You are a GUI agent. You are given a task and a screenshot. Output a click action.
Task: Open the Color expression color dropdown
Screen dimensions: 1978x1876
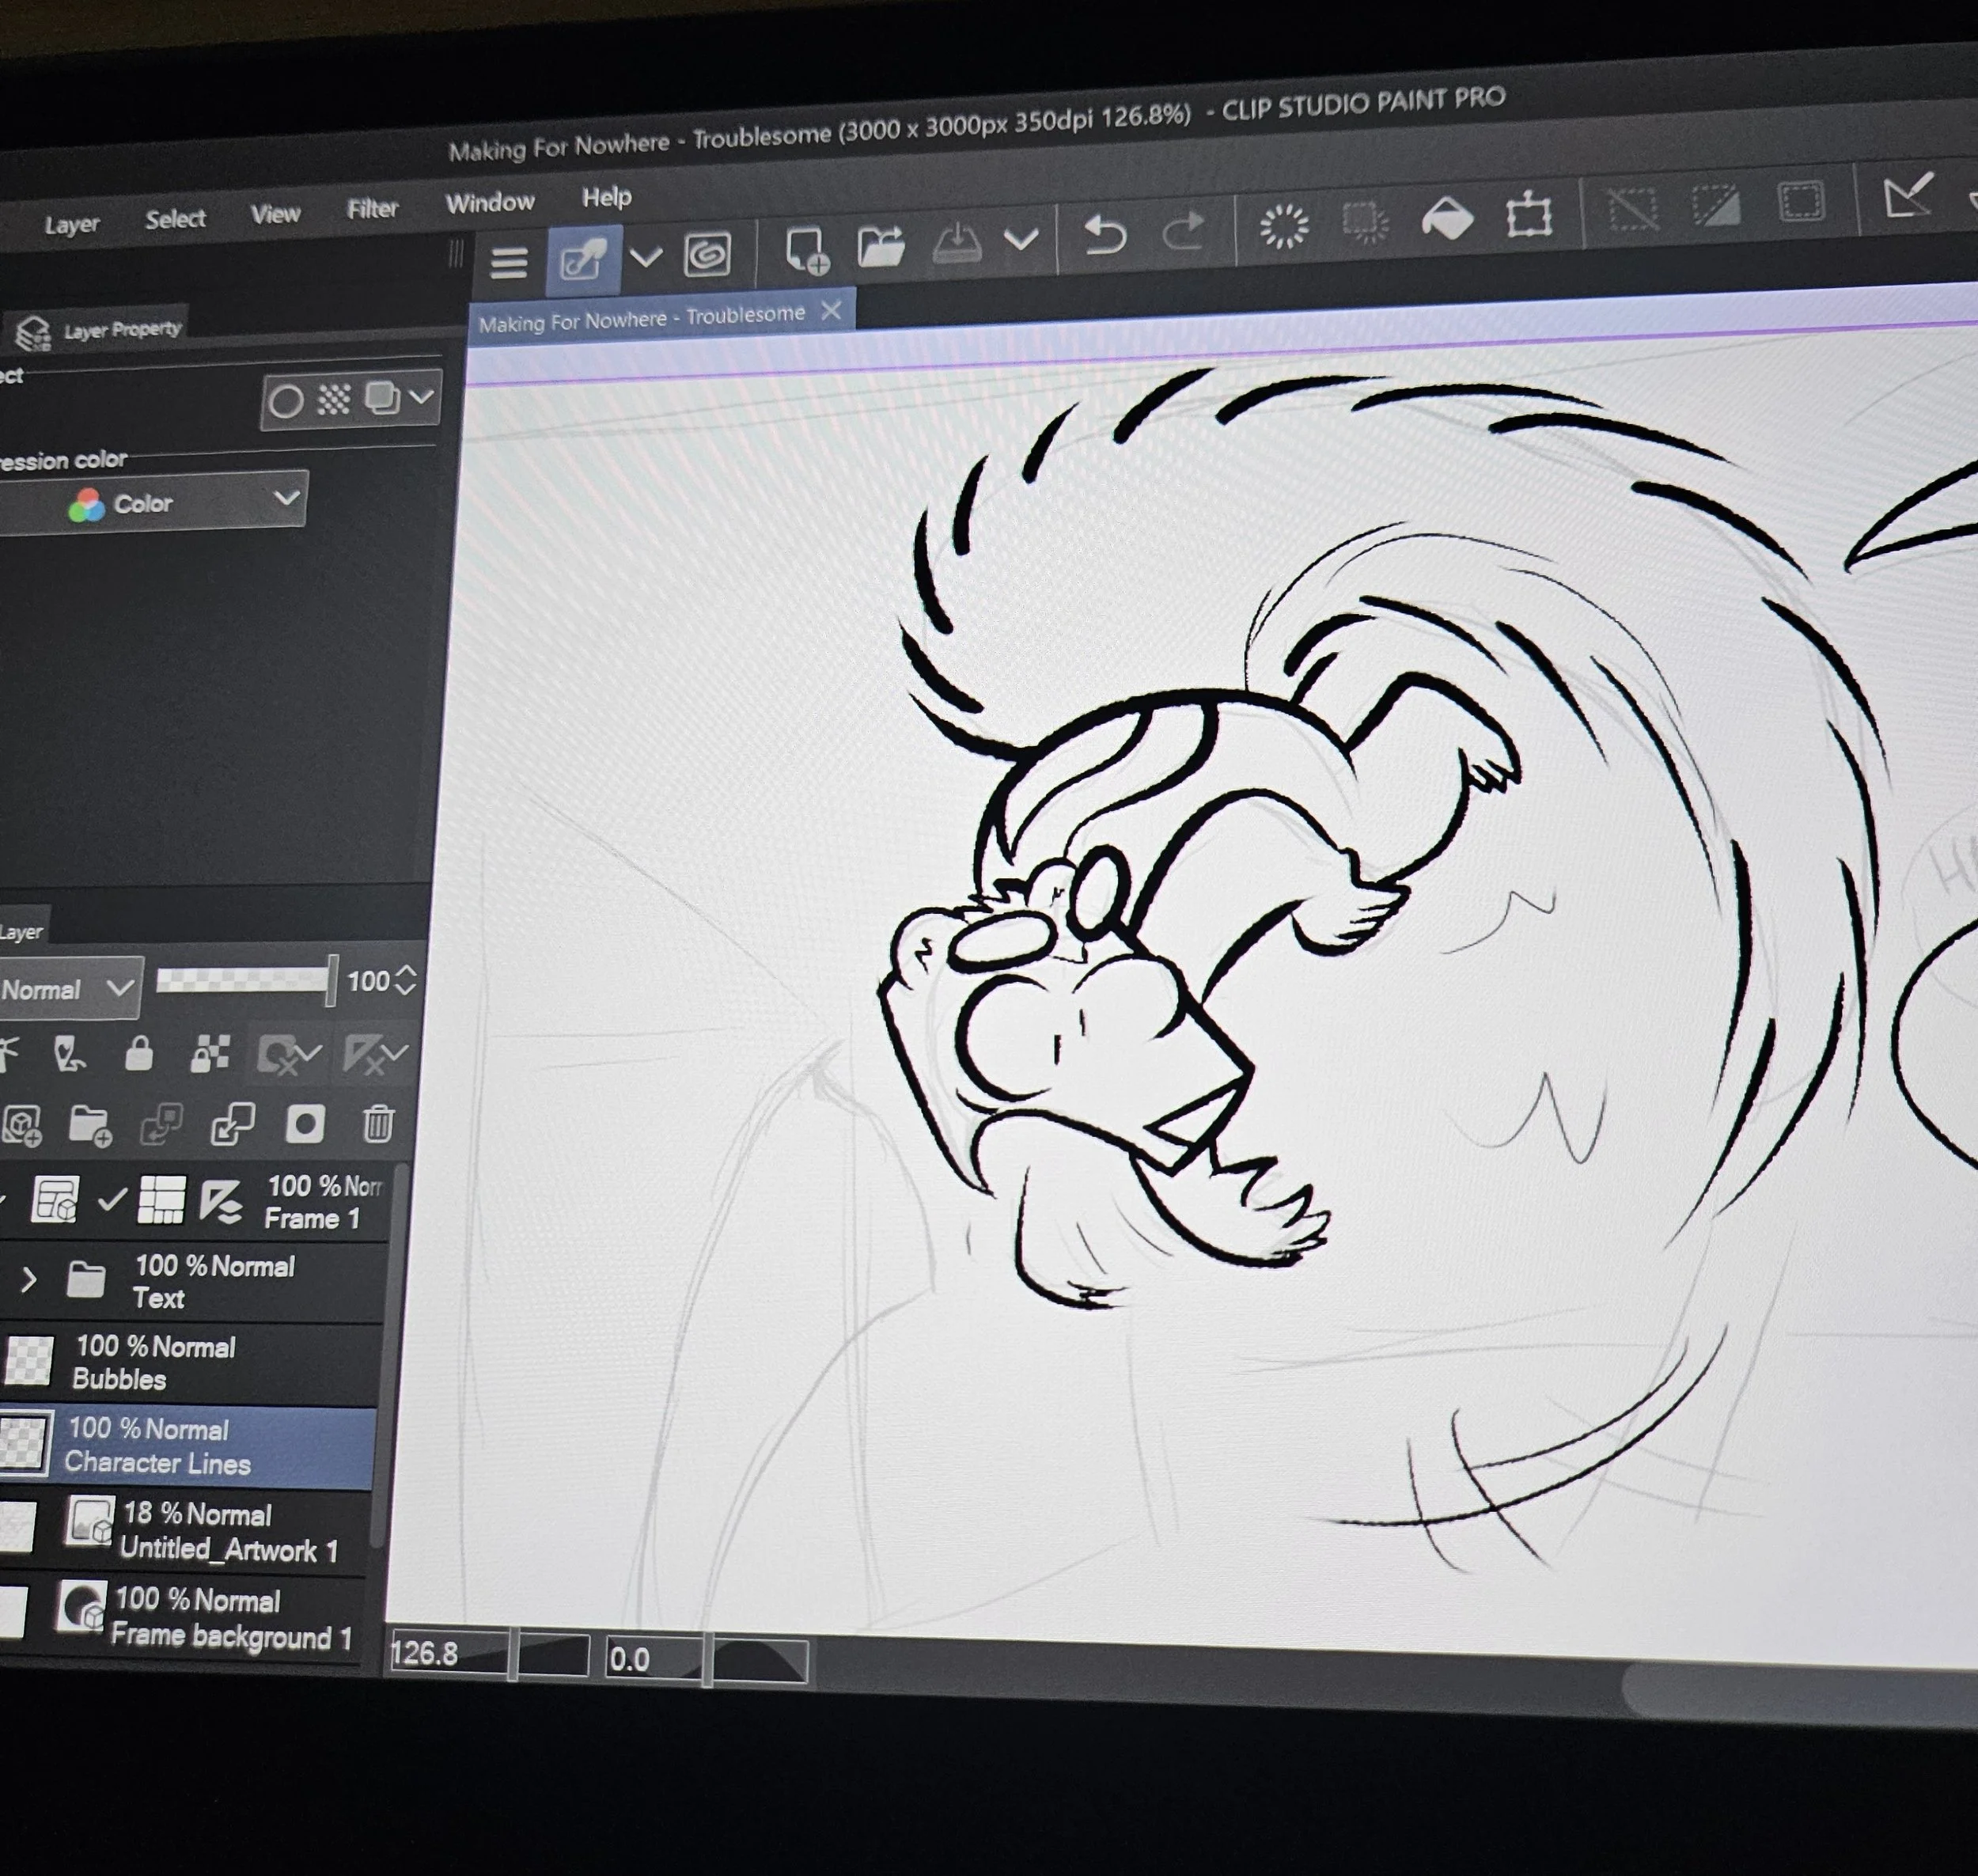point(152,501)
